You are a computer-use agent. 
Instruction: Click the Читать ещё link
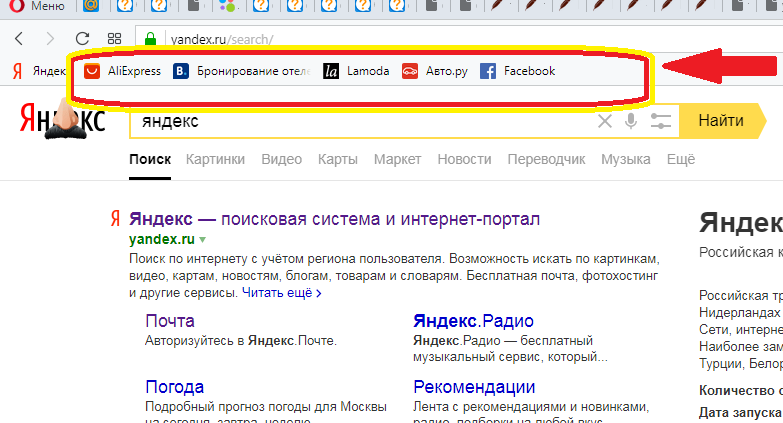point(282,293)
